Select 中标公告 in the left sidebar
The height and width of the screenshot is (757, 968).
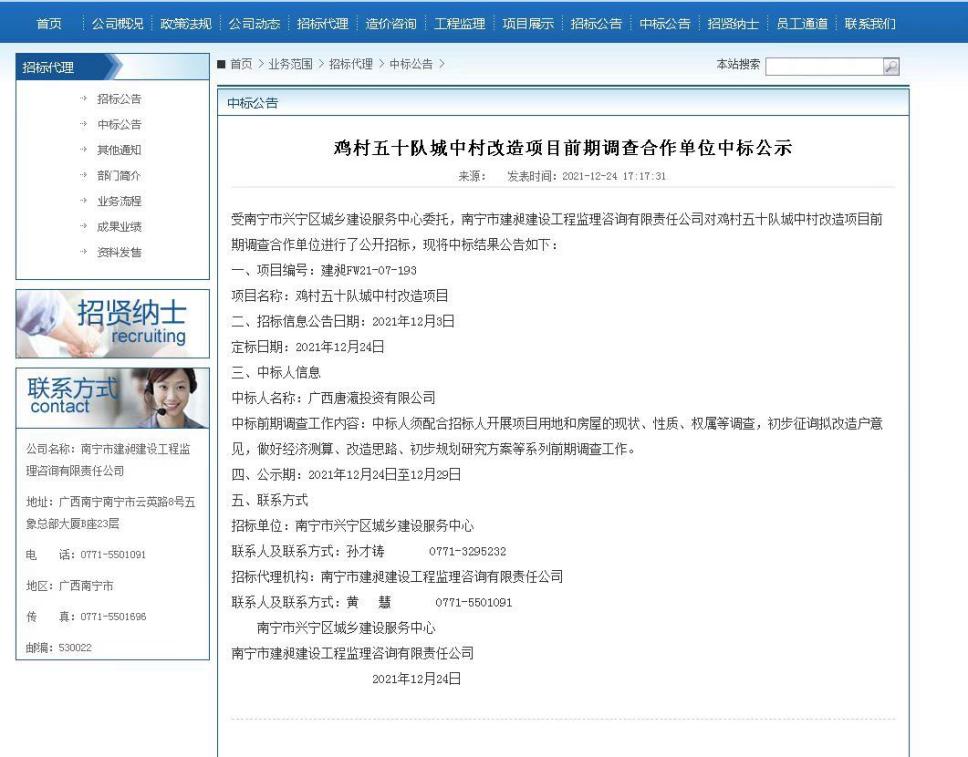[x=119, y=125]
